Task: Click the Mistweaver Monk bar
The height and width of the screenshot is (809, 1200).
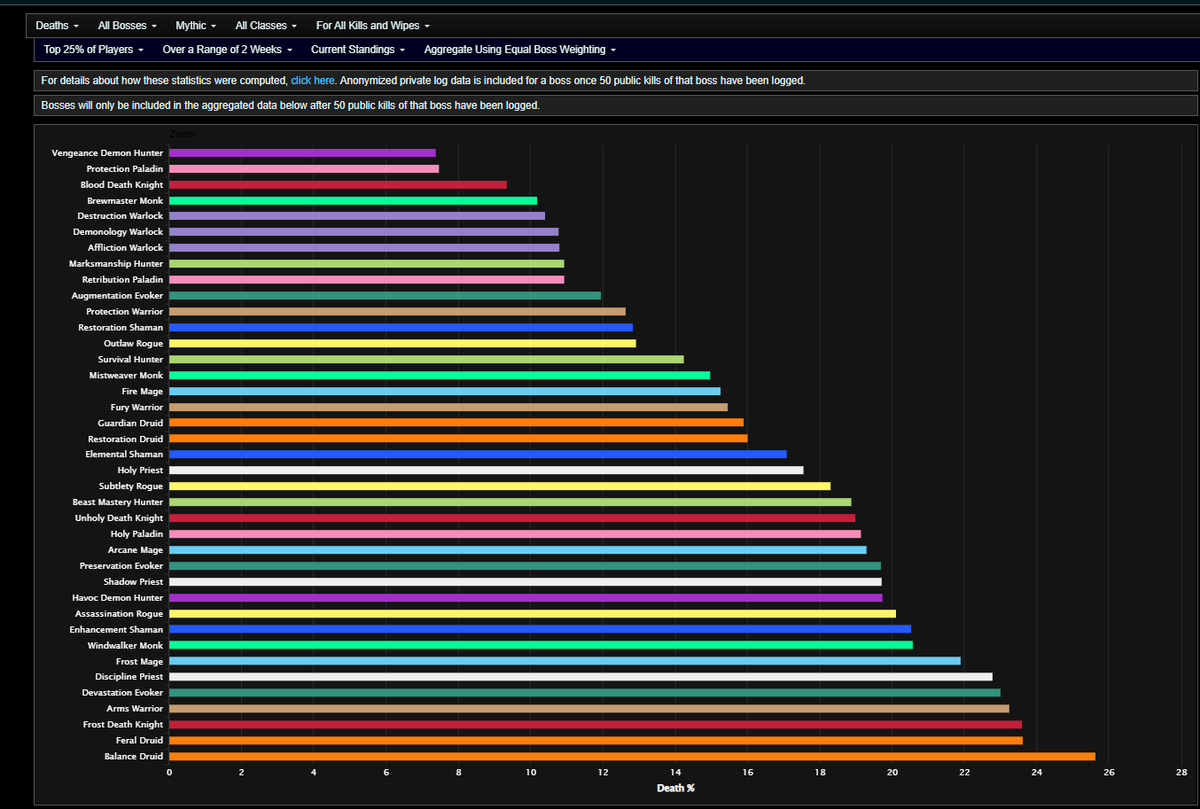Action: pyautogui.click(x=439, y=375)
